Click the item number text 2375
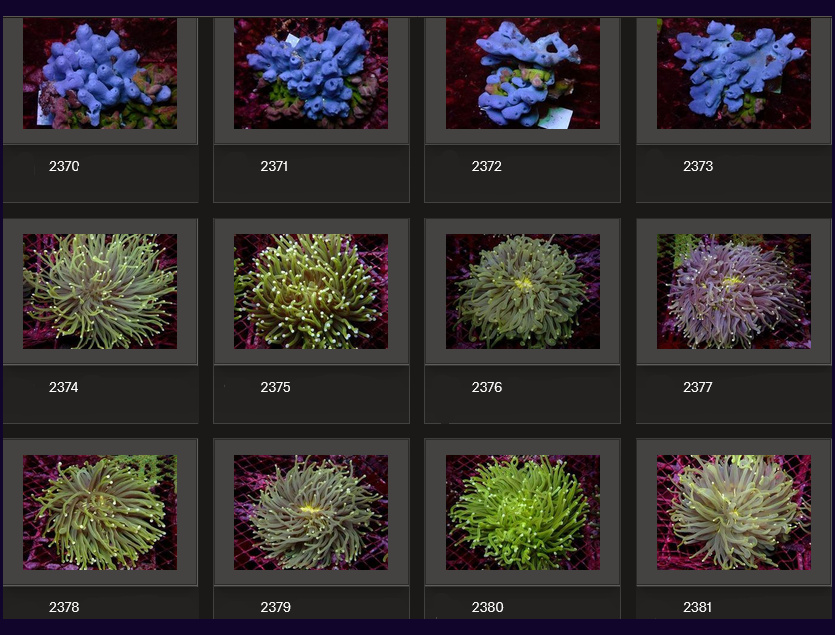This screenshot has height=635, width=835. point(275,387)
